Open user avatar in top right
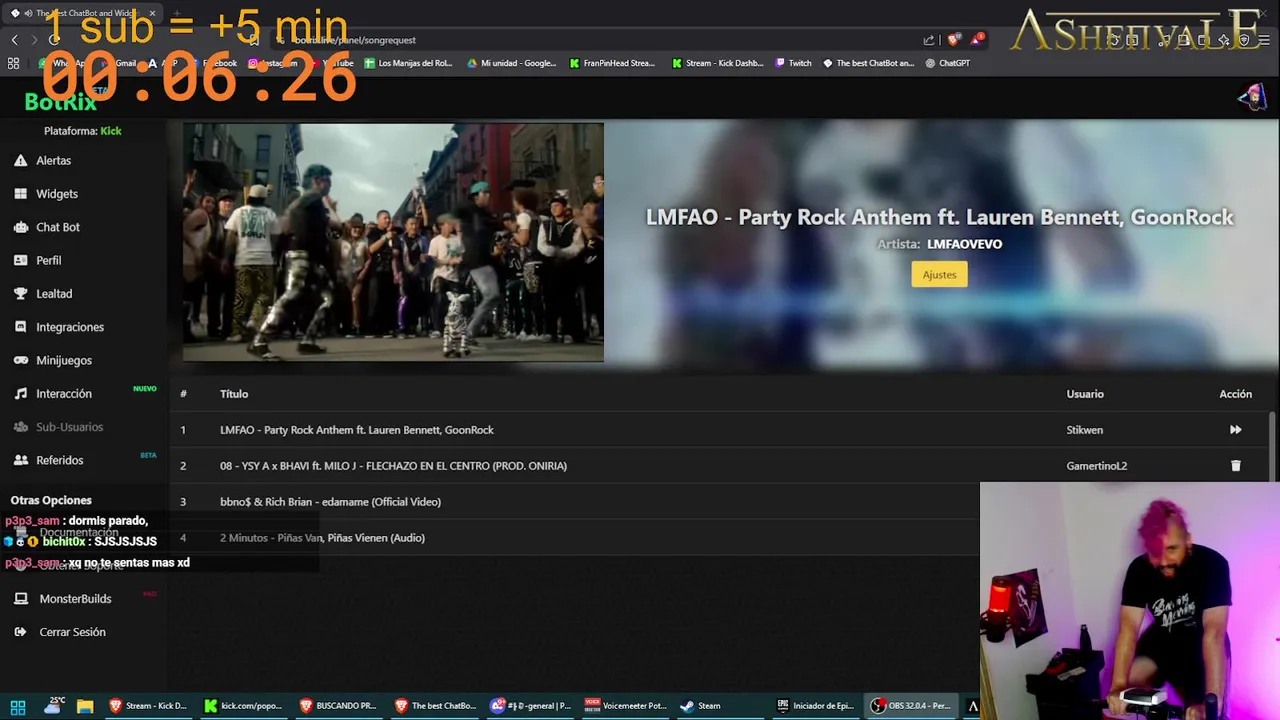 click(x=1251, y=97)
